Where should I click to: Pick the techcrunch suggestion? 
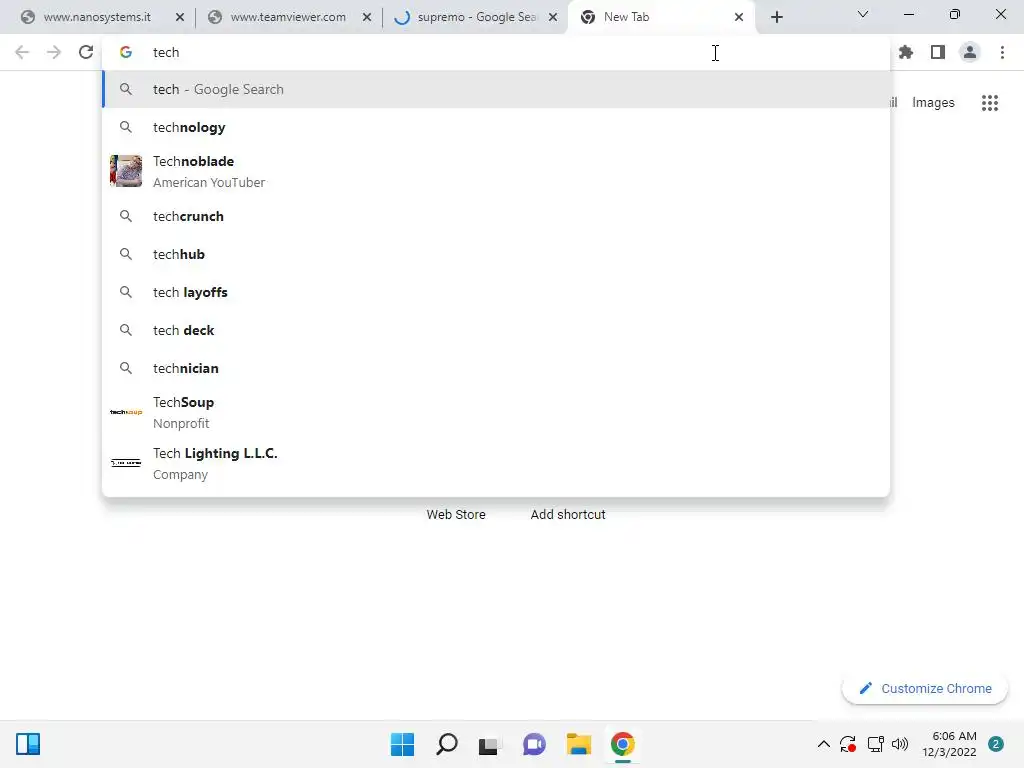[x=496, y=216]
